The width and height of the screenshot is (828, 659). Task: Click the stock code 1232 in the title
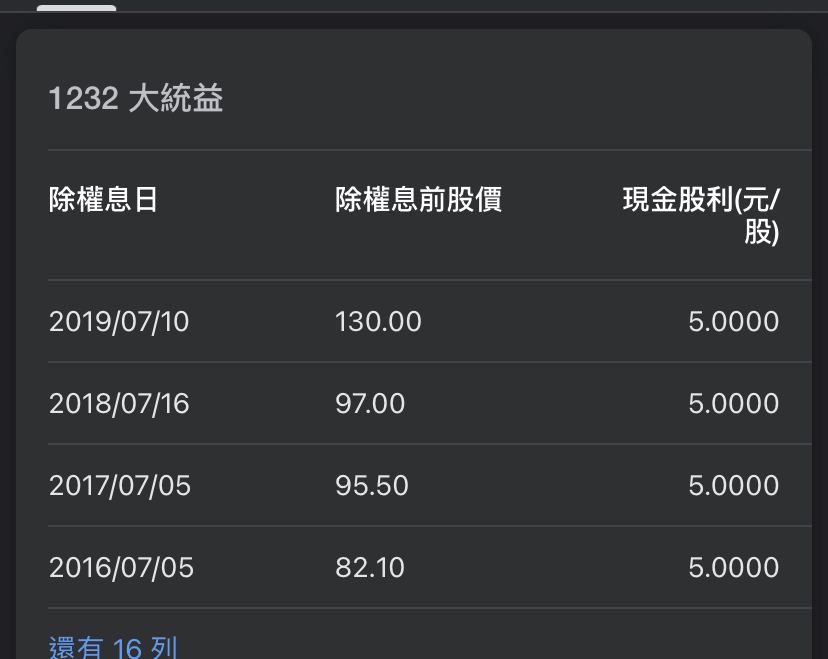click(83, 99)
